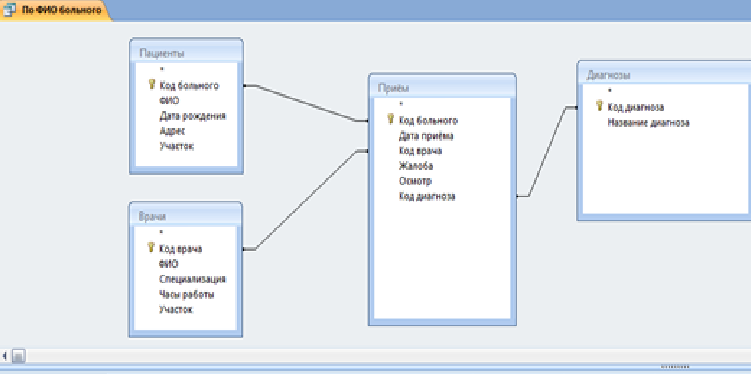The height and width of the screenshot is (374, 754).
Task: Select Дата рождения field in Пациенты
Action: [x=192, y=116]
